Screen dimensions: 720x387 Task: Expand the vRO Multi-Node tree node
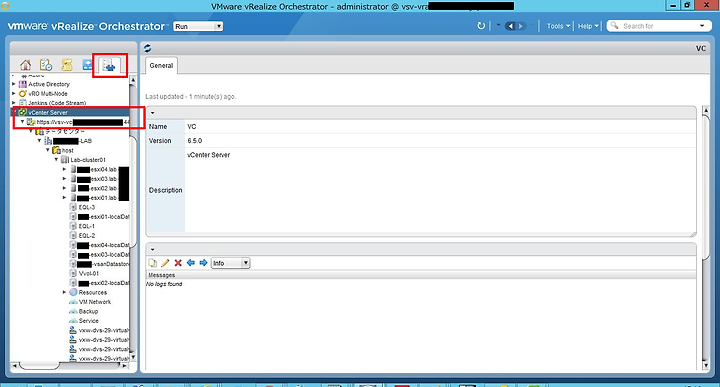coord(14,94)
